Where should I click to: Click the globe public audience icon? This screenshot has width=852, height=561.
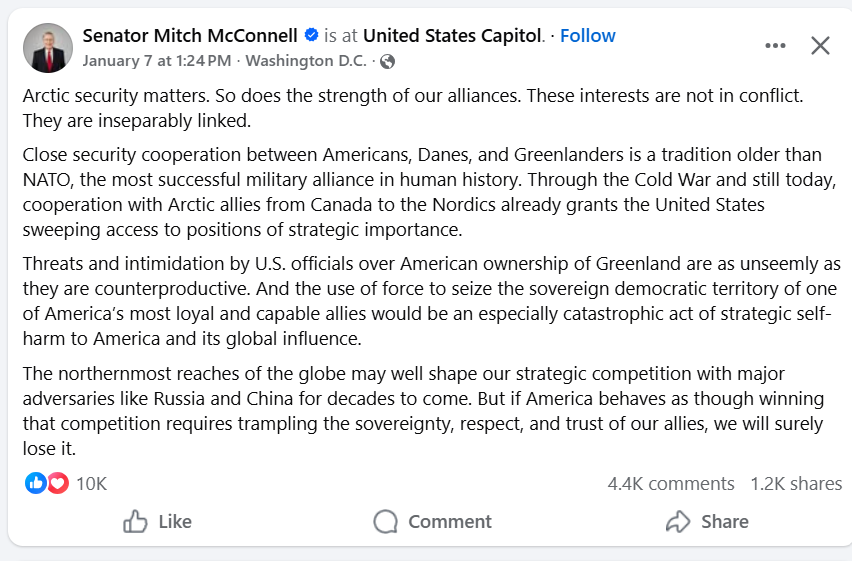pos(387,61)
